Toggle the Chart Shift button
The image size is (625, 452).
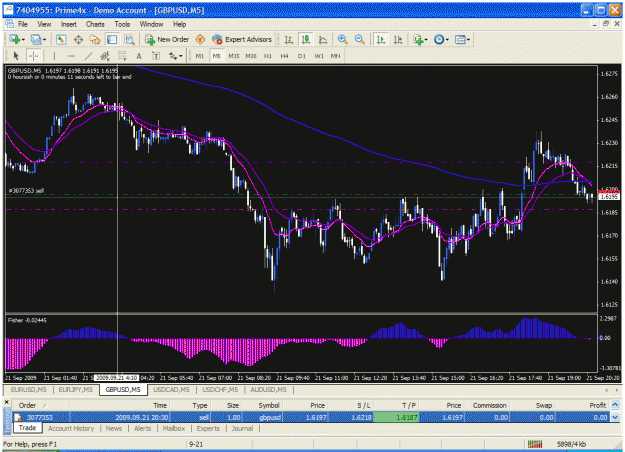tap(398, 39)
